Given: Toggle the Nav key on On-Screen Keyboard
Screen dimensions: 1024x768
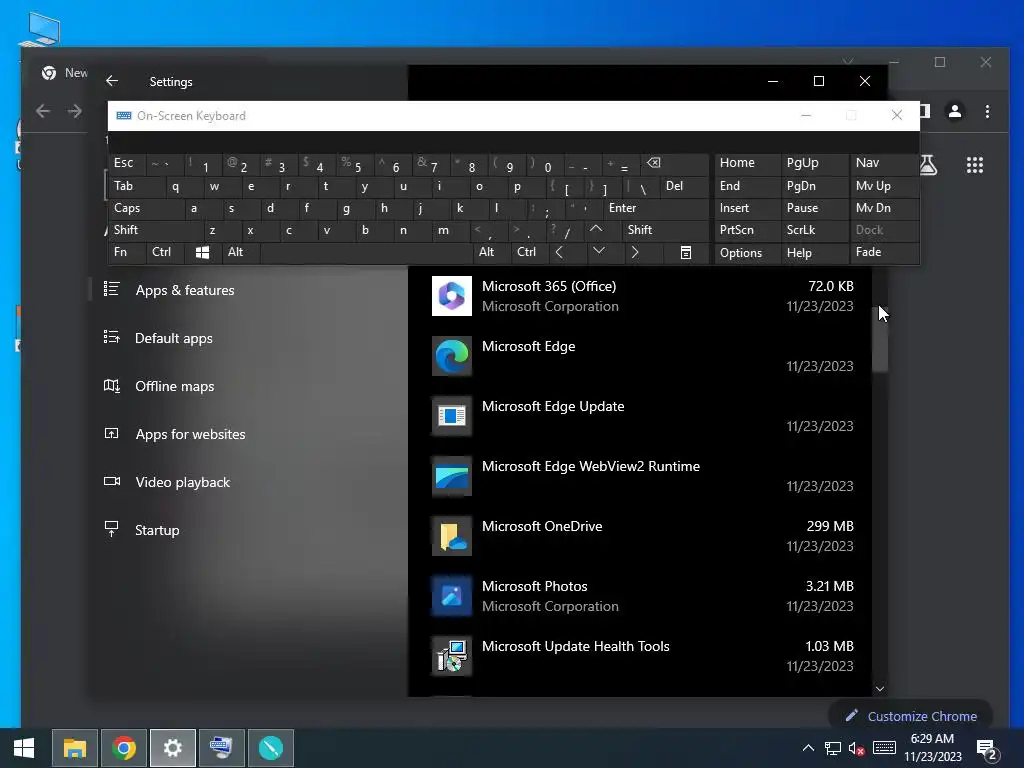Looking at the screenshot, I should coord(884,164).
